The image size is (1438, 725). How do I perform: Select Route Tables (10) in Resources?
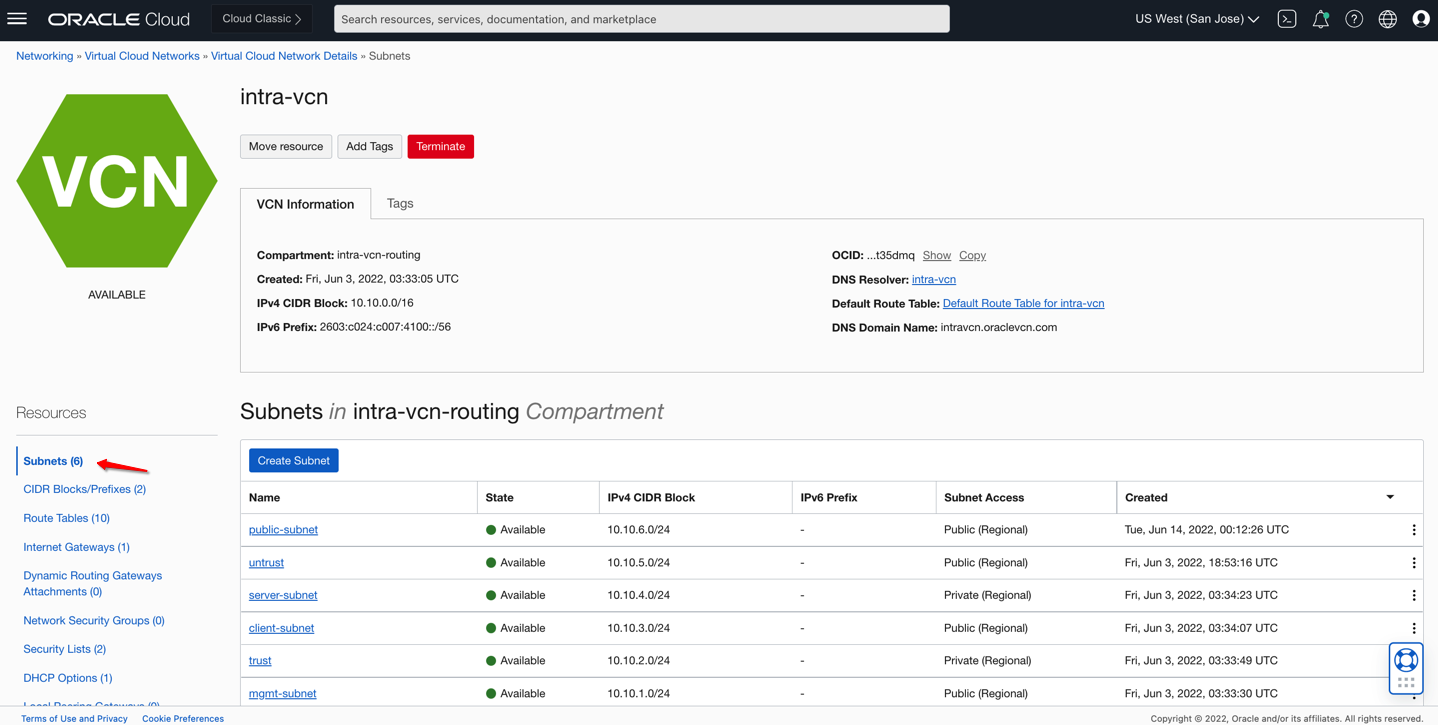[x=66, y=518]
